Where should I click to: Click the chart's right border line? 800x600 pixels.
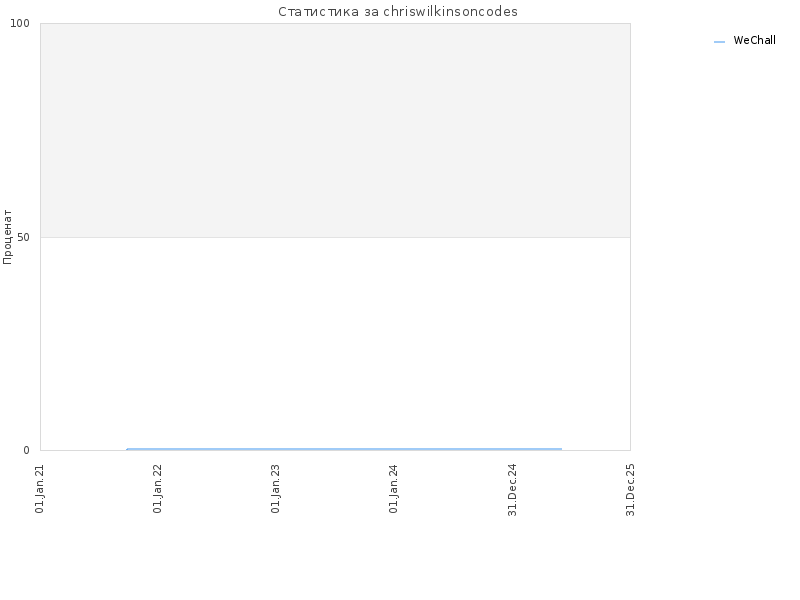pos(631,237)
